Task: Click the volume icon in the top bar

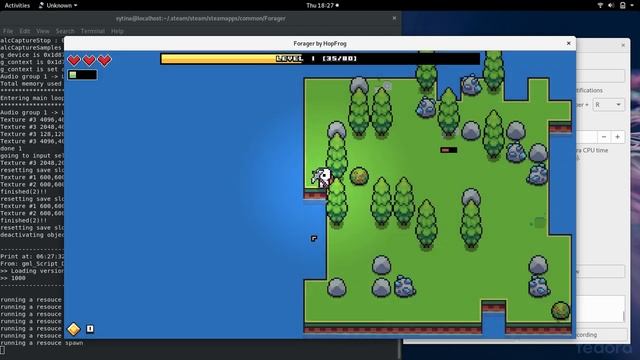Action: coord(611,5)
